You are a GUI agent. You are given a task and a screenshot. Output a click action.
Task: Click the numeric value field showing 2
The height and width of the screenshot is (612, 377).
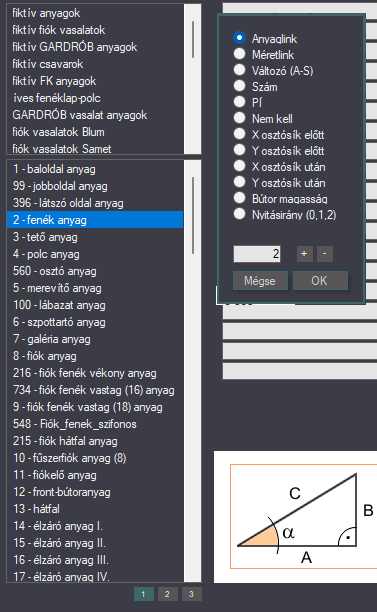[257, 254]
